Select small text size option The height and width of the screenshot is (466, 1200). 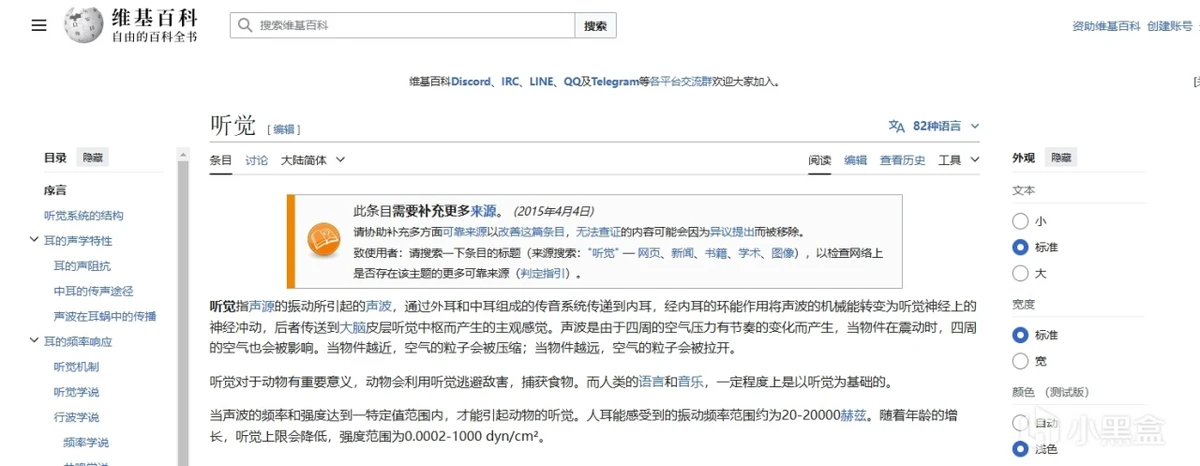click(1020, 221)
